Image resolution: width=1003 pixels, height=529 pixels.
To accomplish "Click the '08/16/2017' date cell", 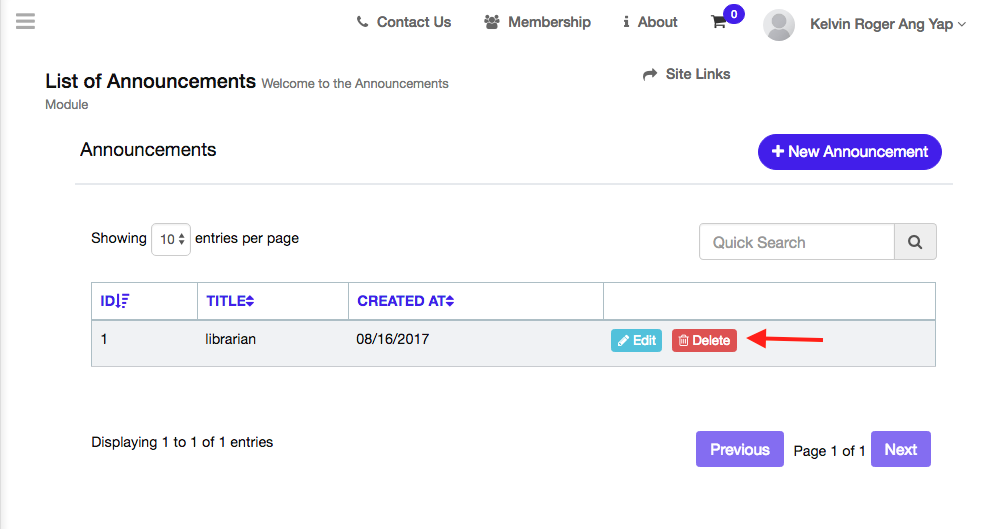I will click(x=393, y=339).
